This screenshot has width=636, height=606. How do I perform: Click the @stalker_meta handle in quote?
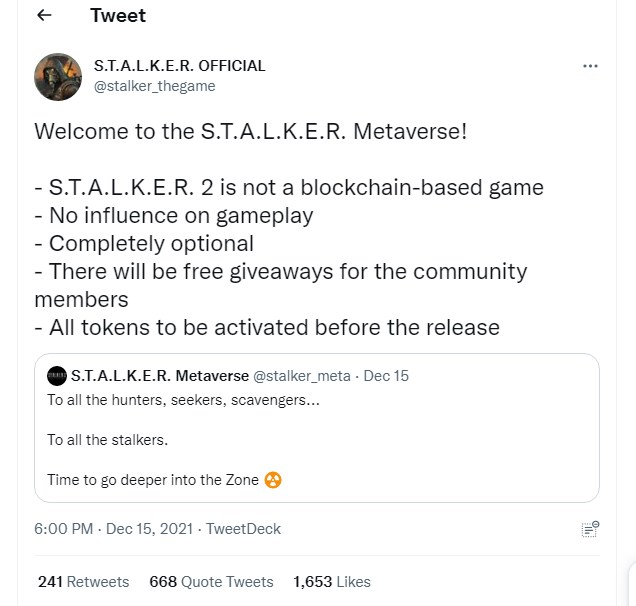pos(302,376)
